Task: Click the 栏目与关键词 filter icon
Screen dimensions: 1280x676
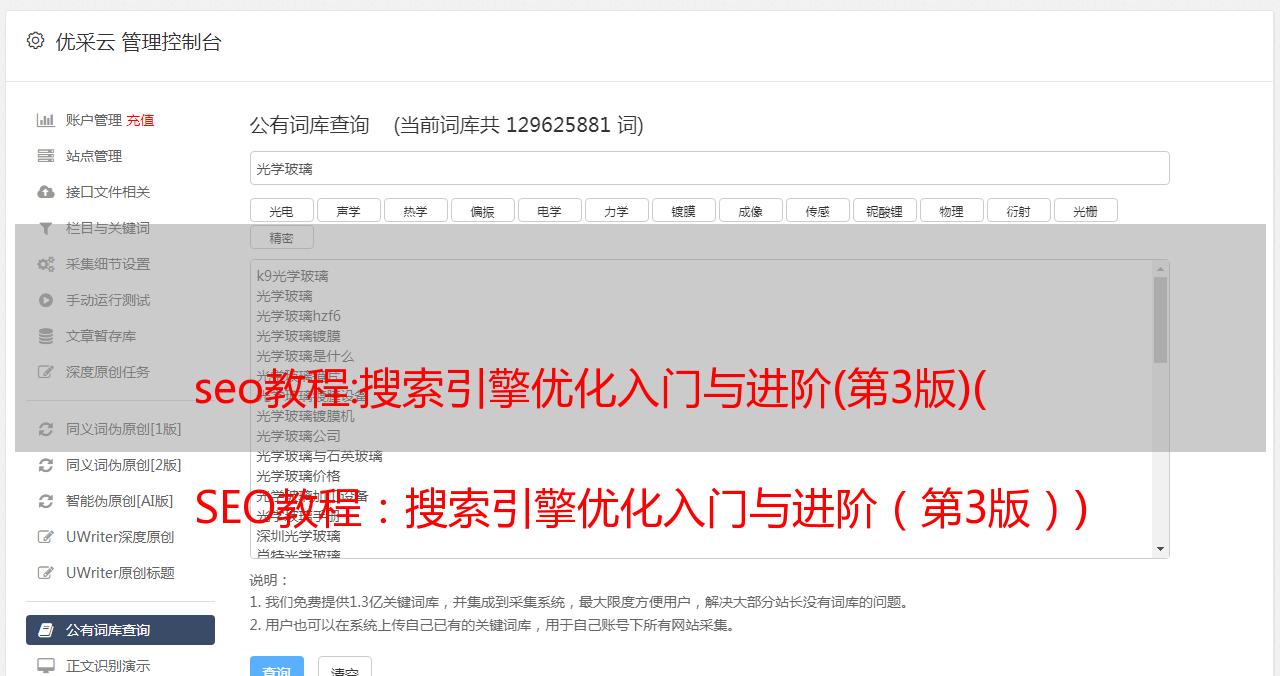Action: click(x=45, y=228)
